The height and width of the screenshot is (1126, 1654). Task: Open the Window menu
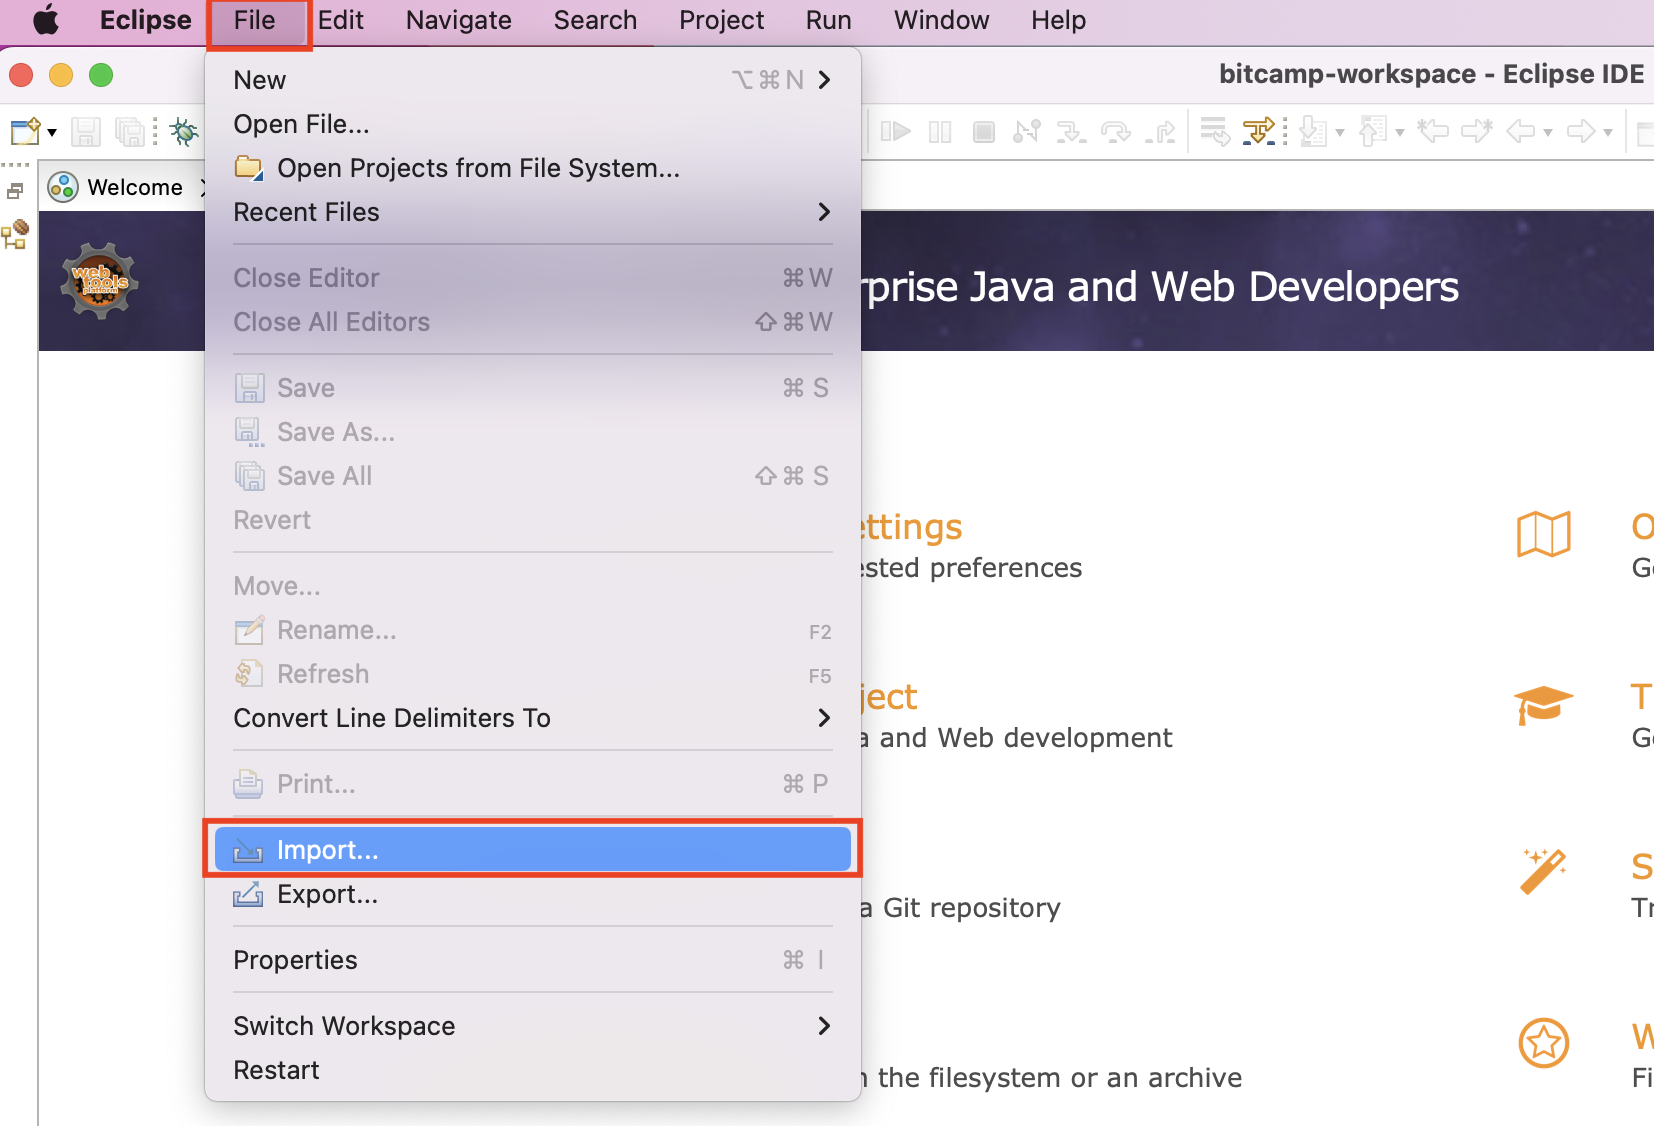pyautogui.click(x=941, y=20)
